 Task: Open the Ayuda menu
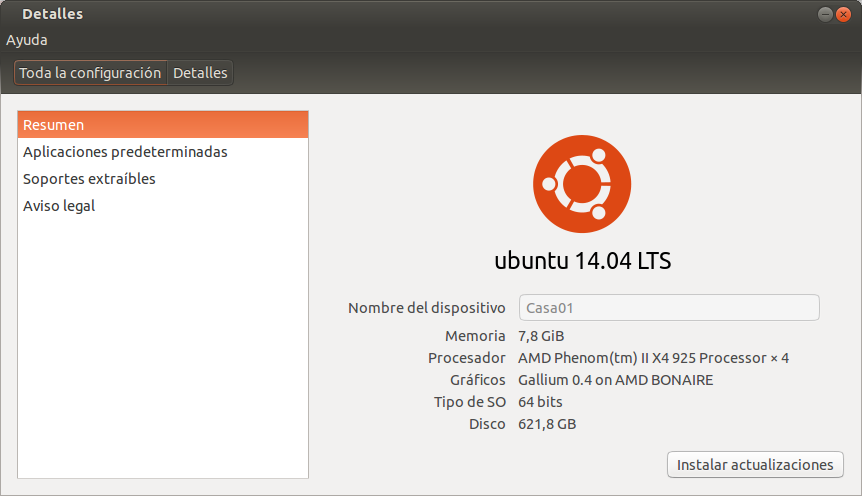click(26, 40)
